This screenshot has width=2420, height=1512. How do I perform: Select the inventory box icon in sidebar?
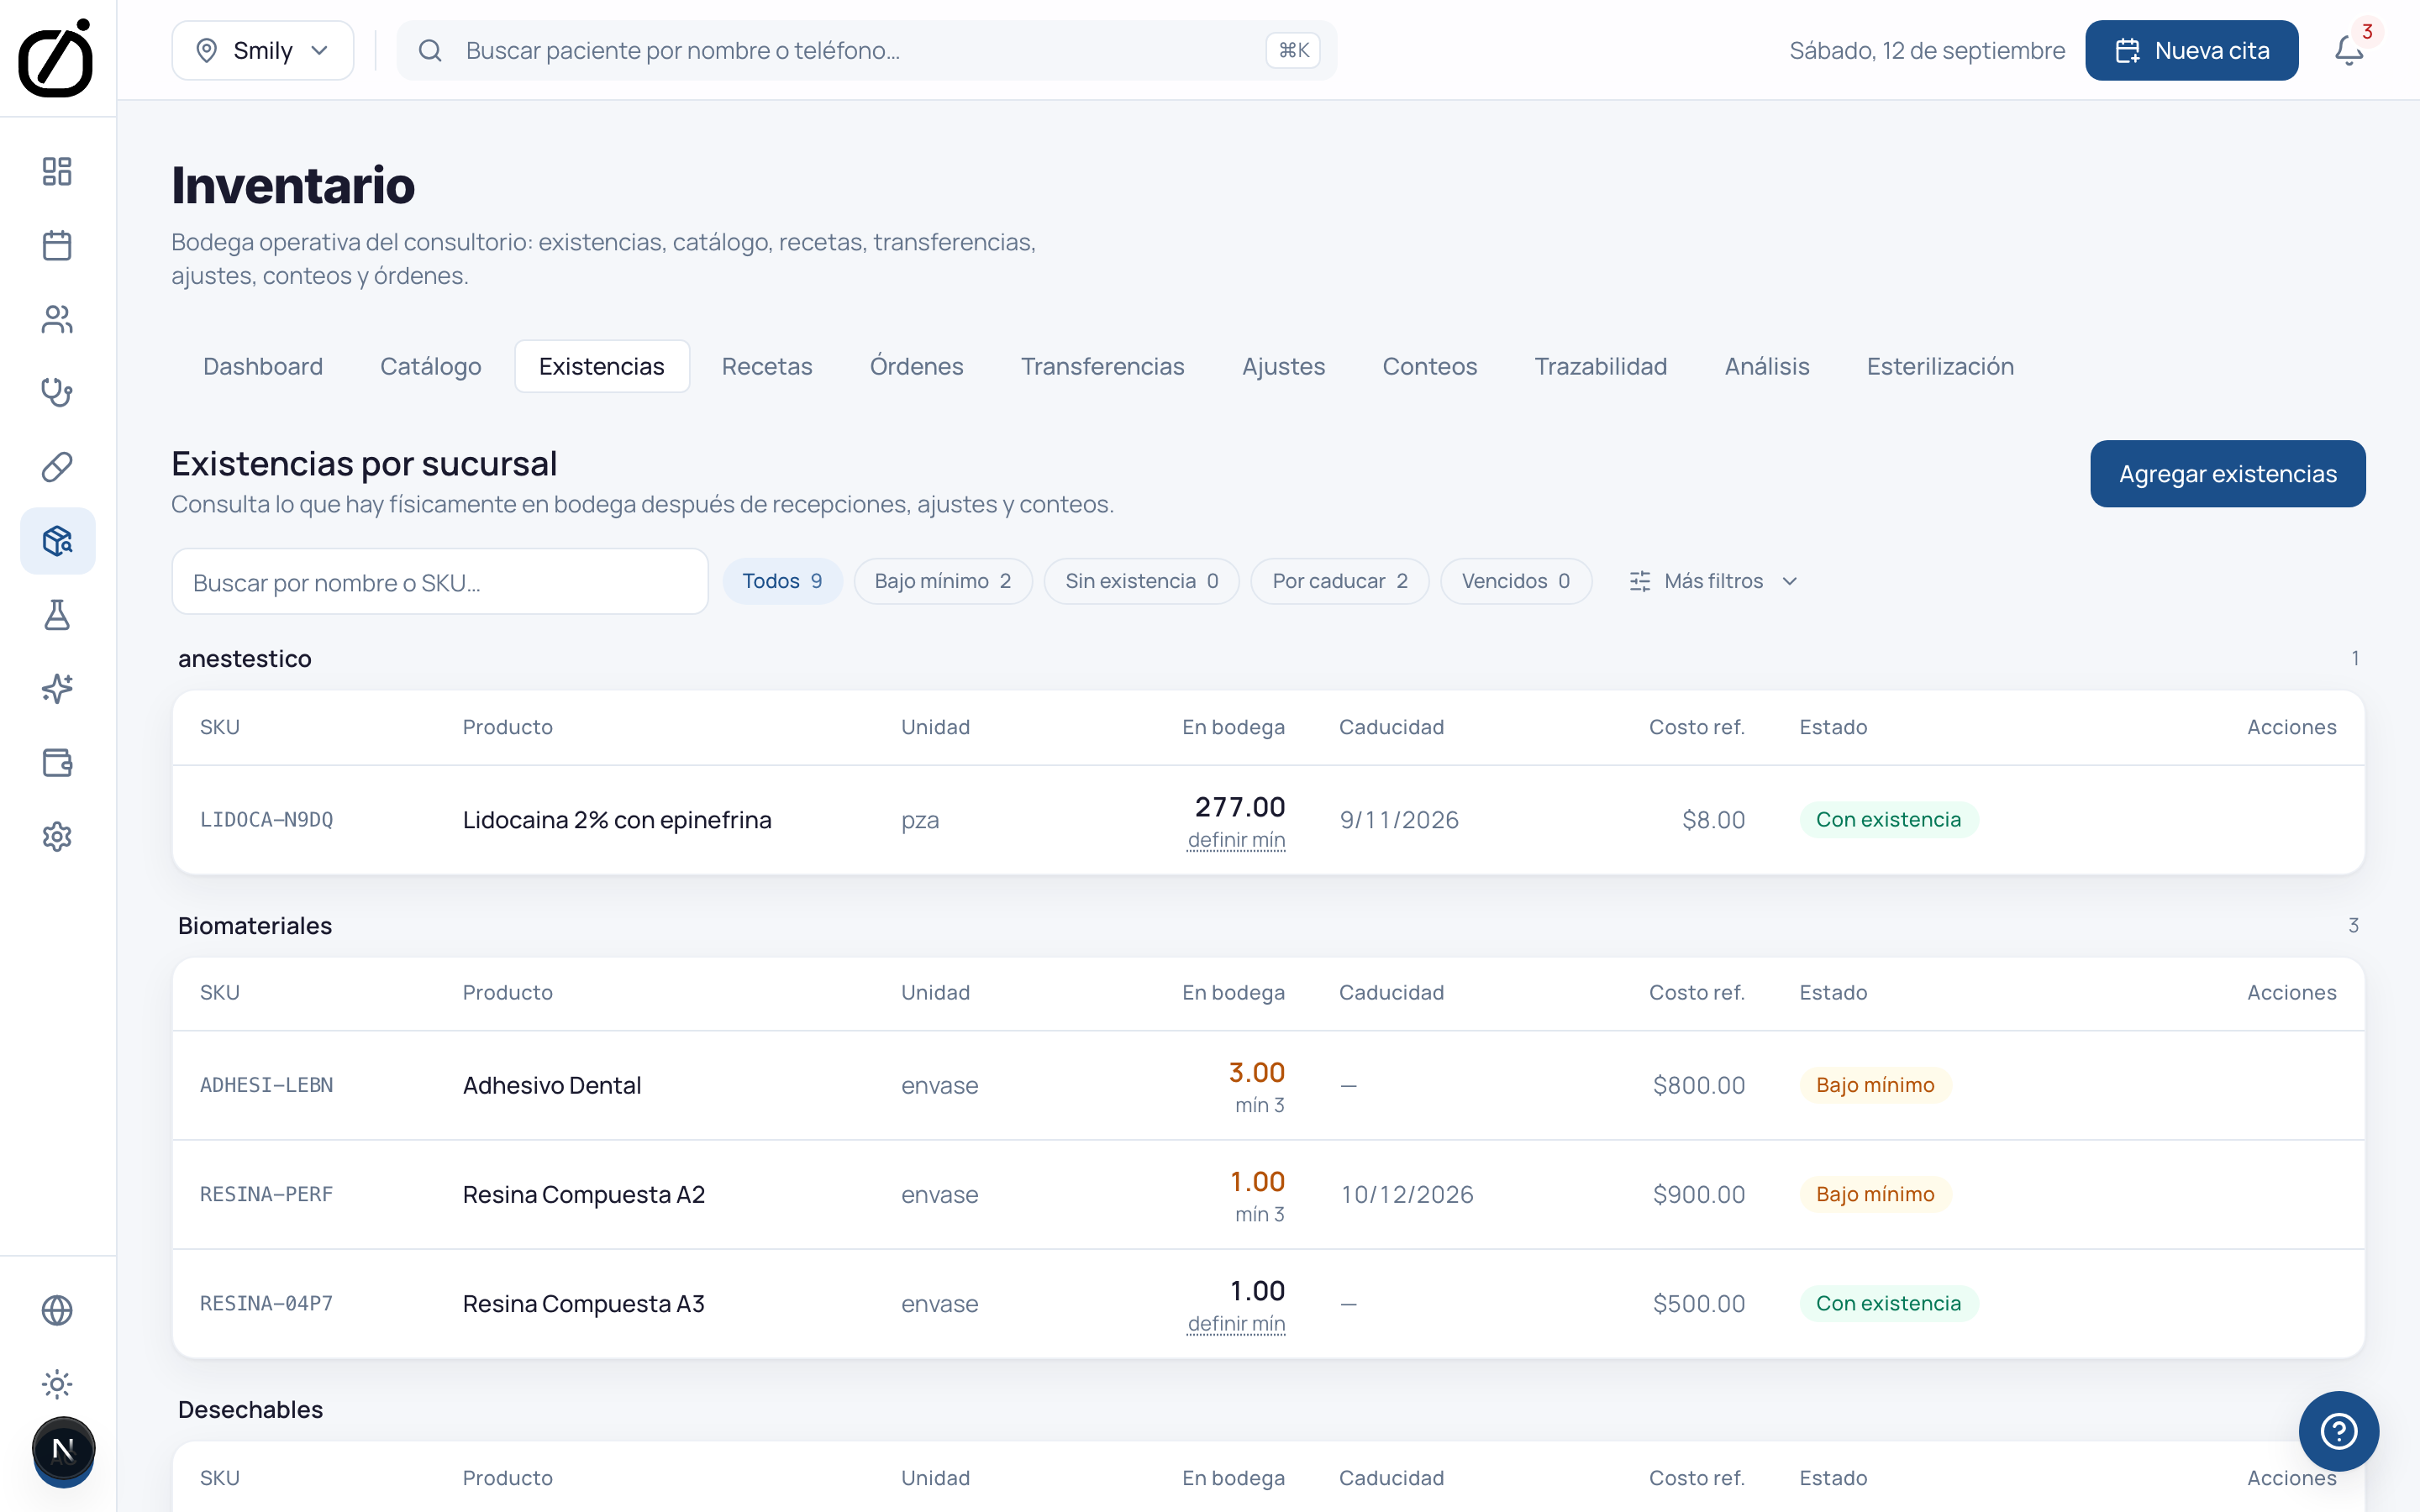pos(57,541)
